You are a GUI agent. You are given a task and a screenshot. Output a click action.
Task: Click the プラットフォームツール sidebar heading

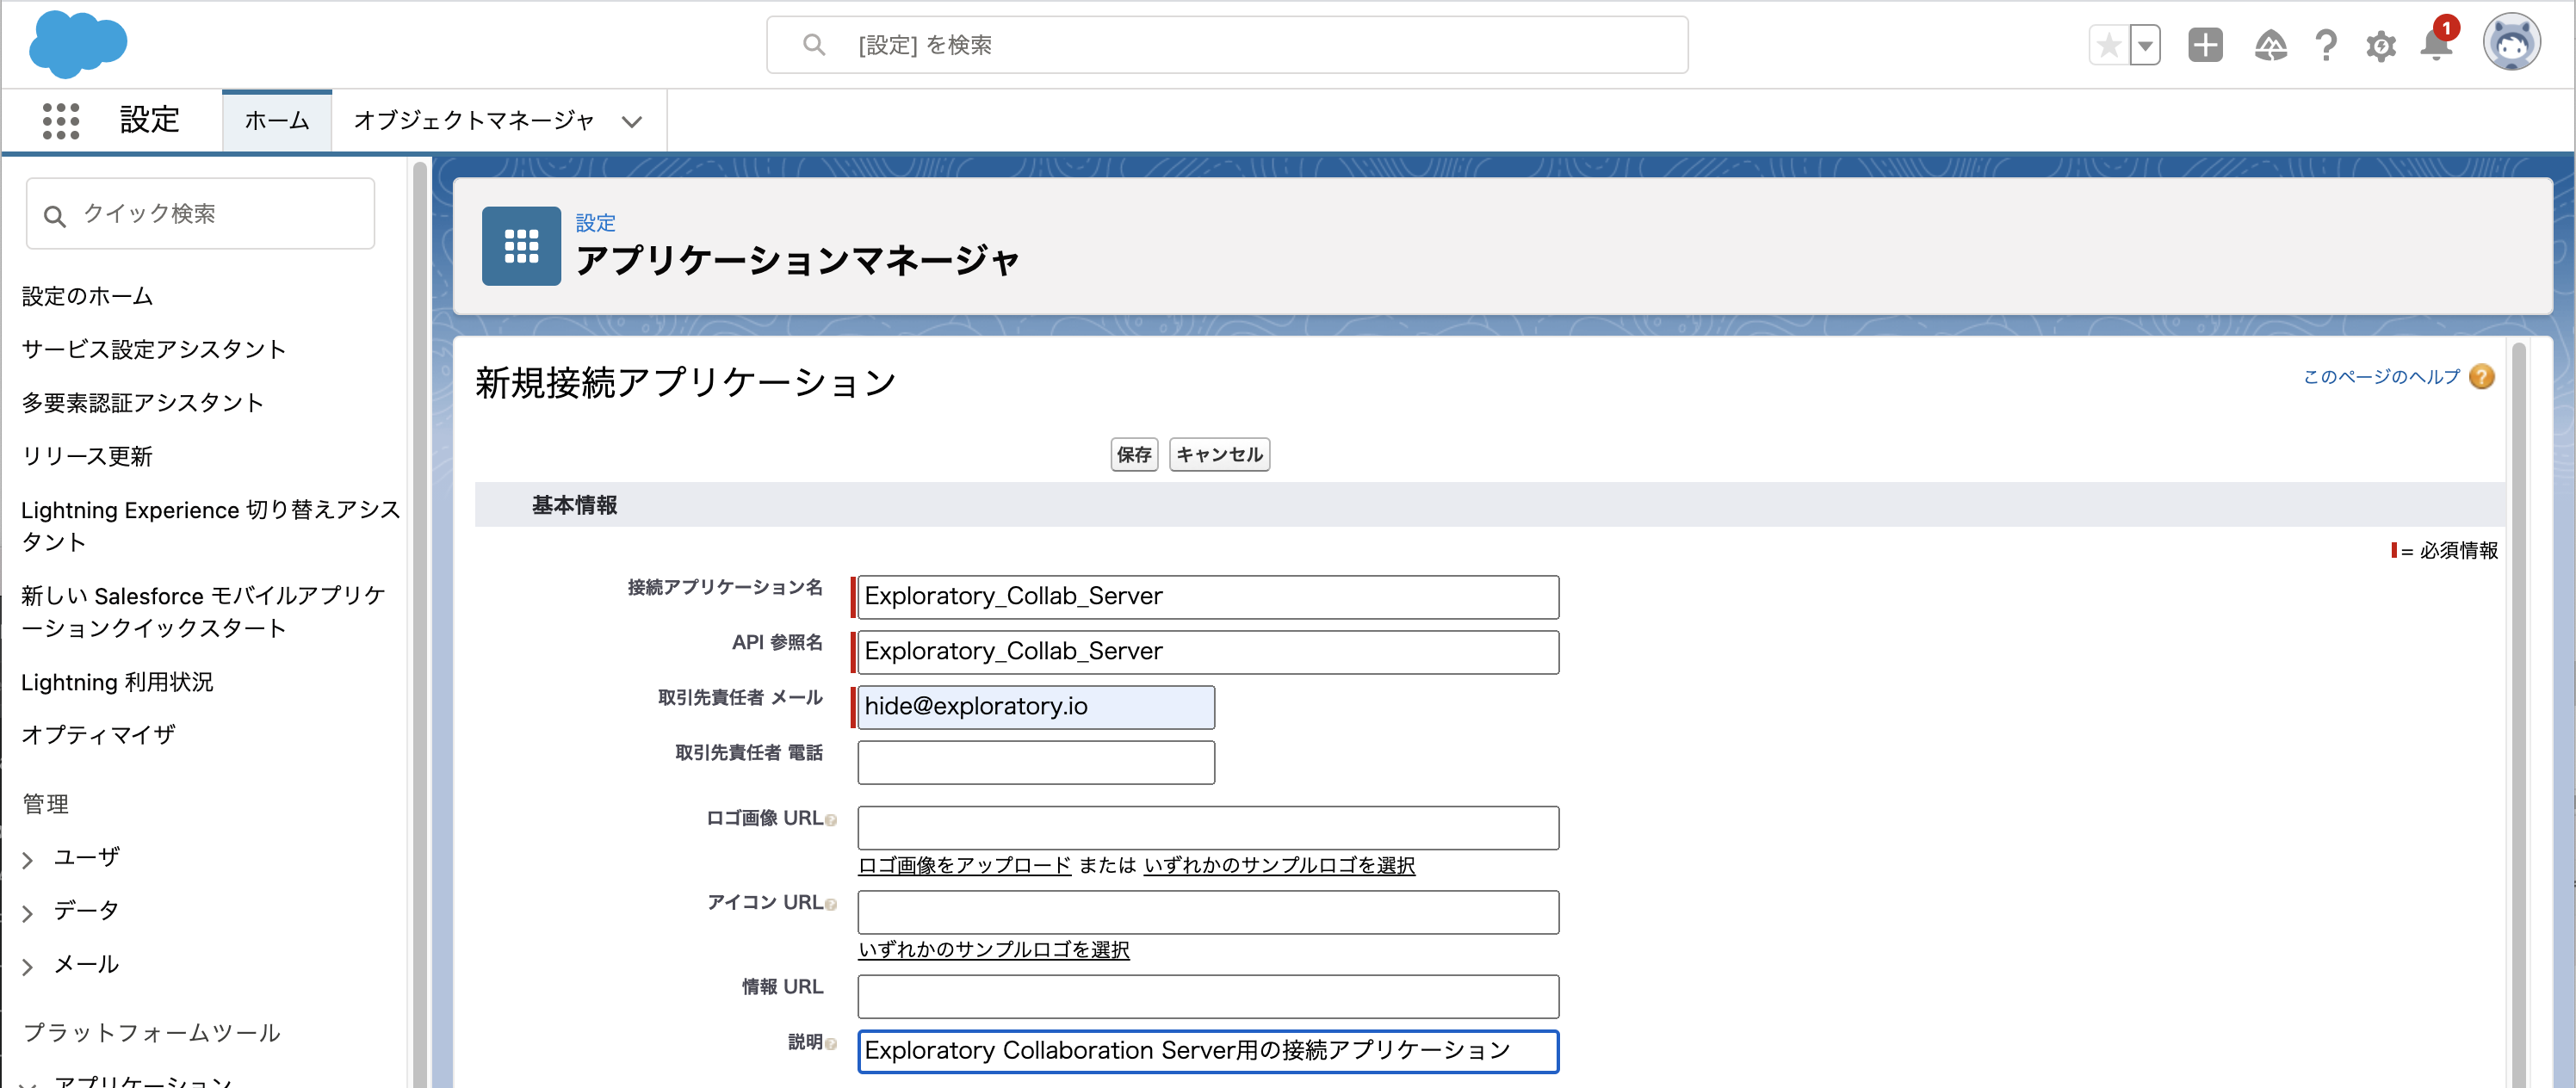151,1033
